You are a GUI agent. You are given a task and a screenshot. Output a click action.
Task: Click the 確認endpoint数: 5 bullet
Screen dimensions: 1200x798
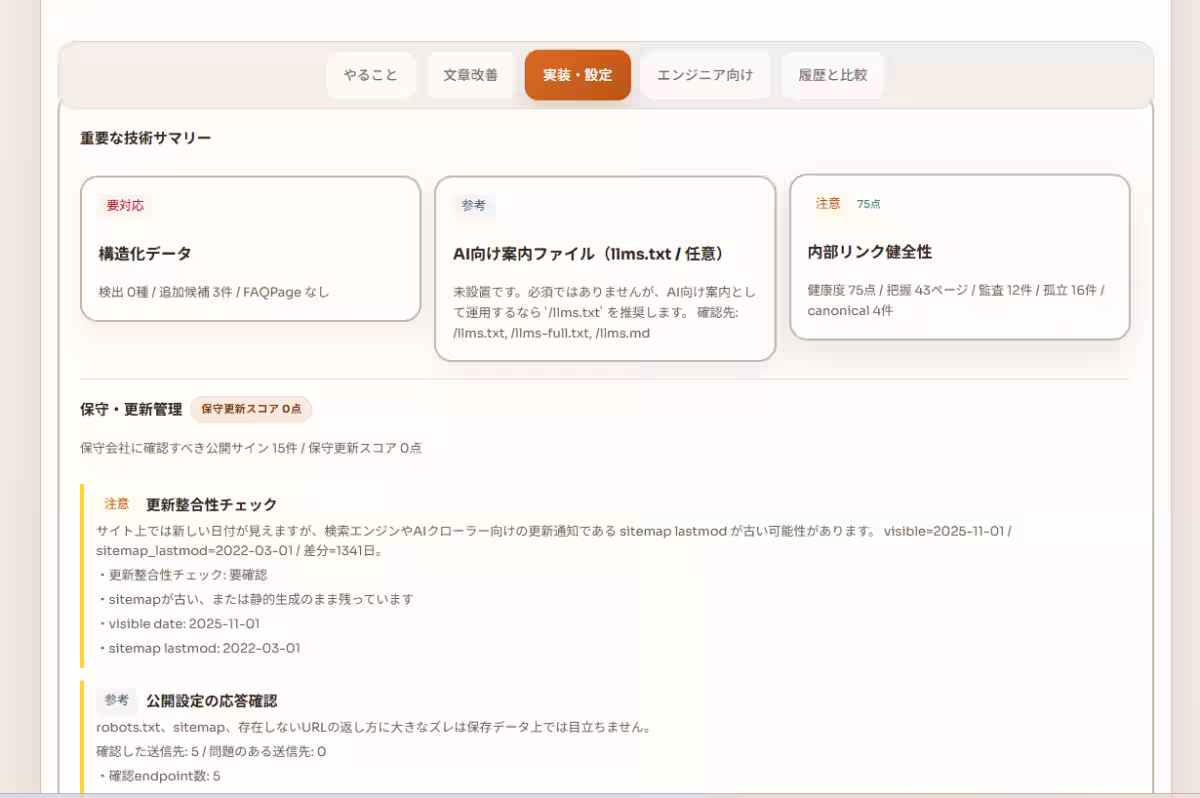pyautogui.click(x=158, y=776)
